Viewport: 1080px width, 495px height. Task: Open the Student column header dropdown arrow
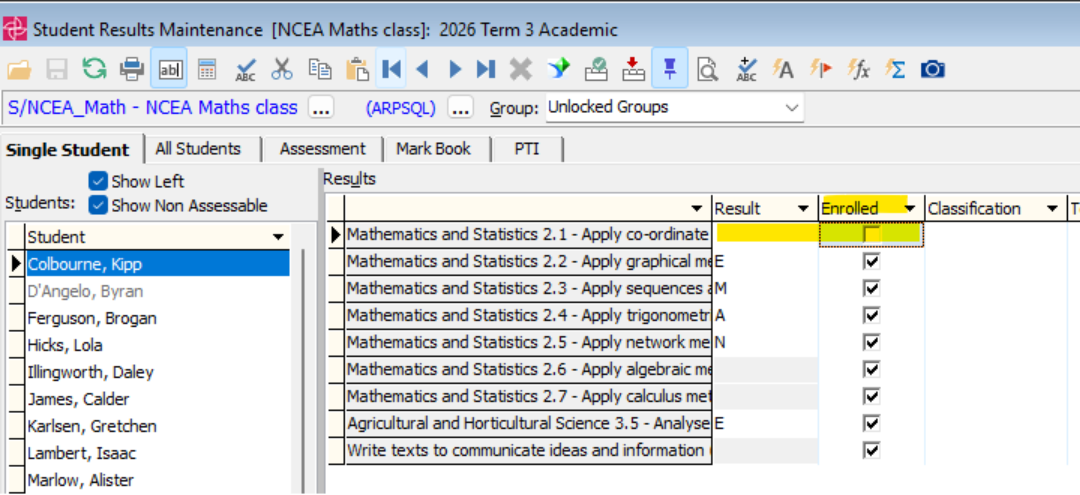tap(278, 238)
